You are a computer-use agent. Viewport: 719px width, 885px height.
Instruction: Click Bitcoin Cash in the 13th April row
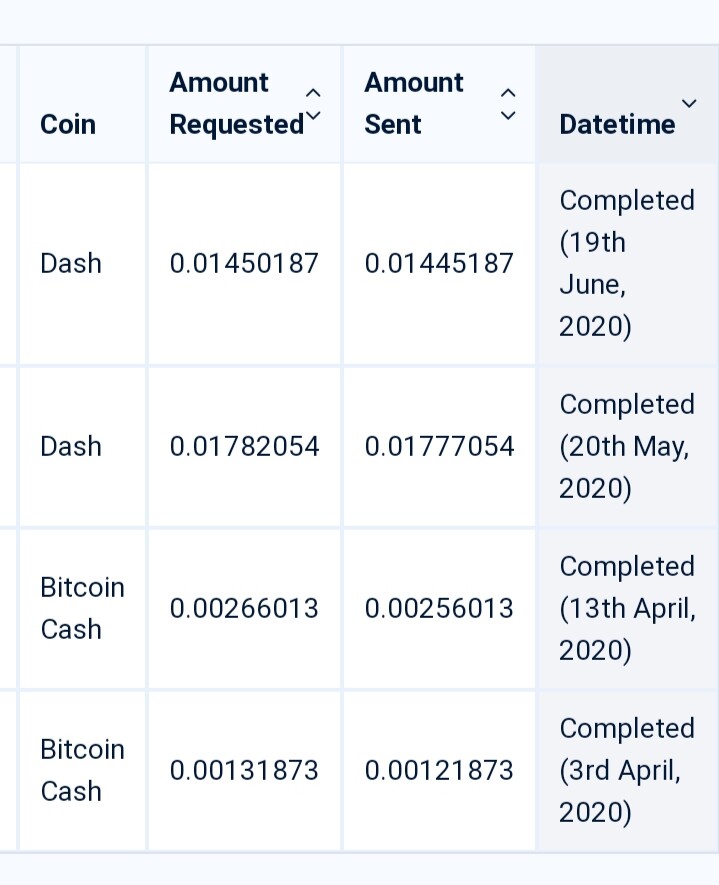[x=82, y=608]
